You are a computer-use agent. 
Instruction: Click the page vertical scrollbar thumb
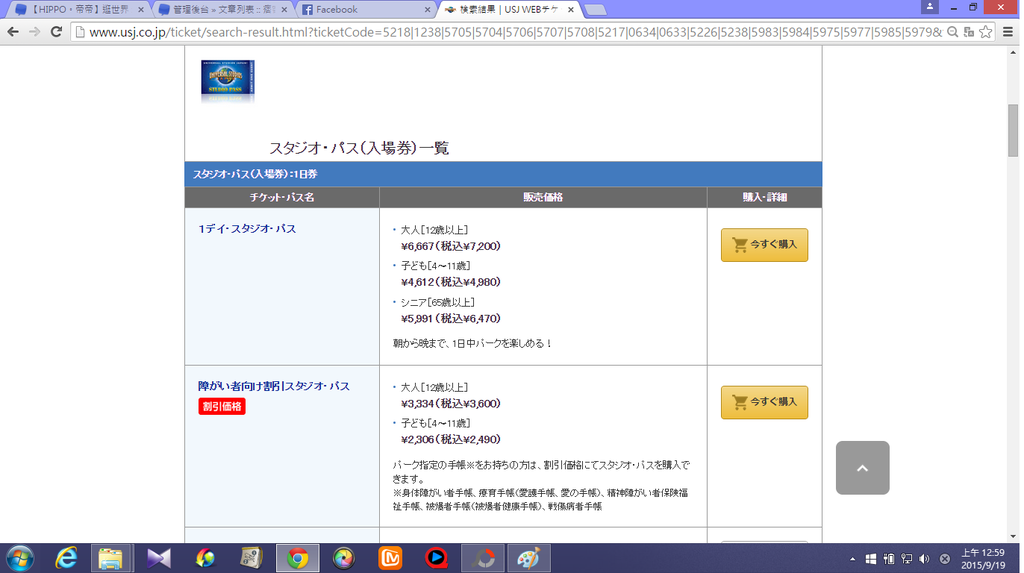coord(1013,131)
